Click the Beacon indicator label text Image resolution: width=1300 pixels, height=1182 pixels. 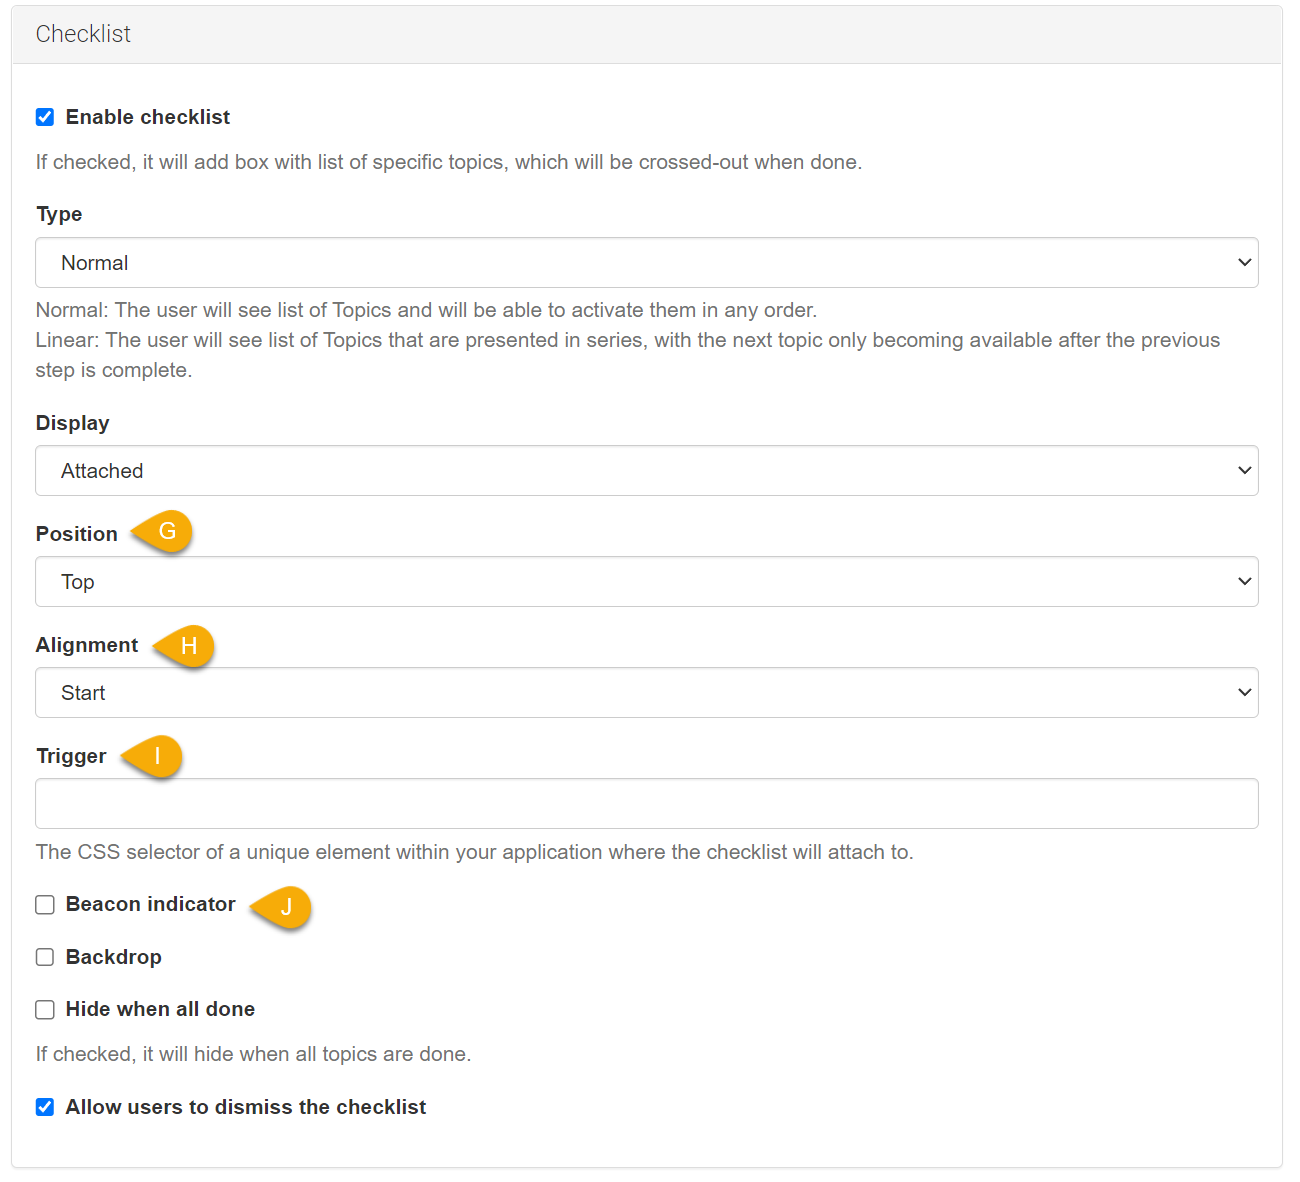pyautogui.click(x=151, y=904)
